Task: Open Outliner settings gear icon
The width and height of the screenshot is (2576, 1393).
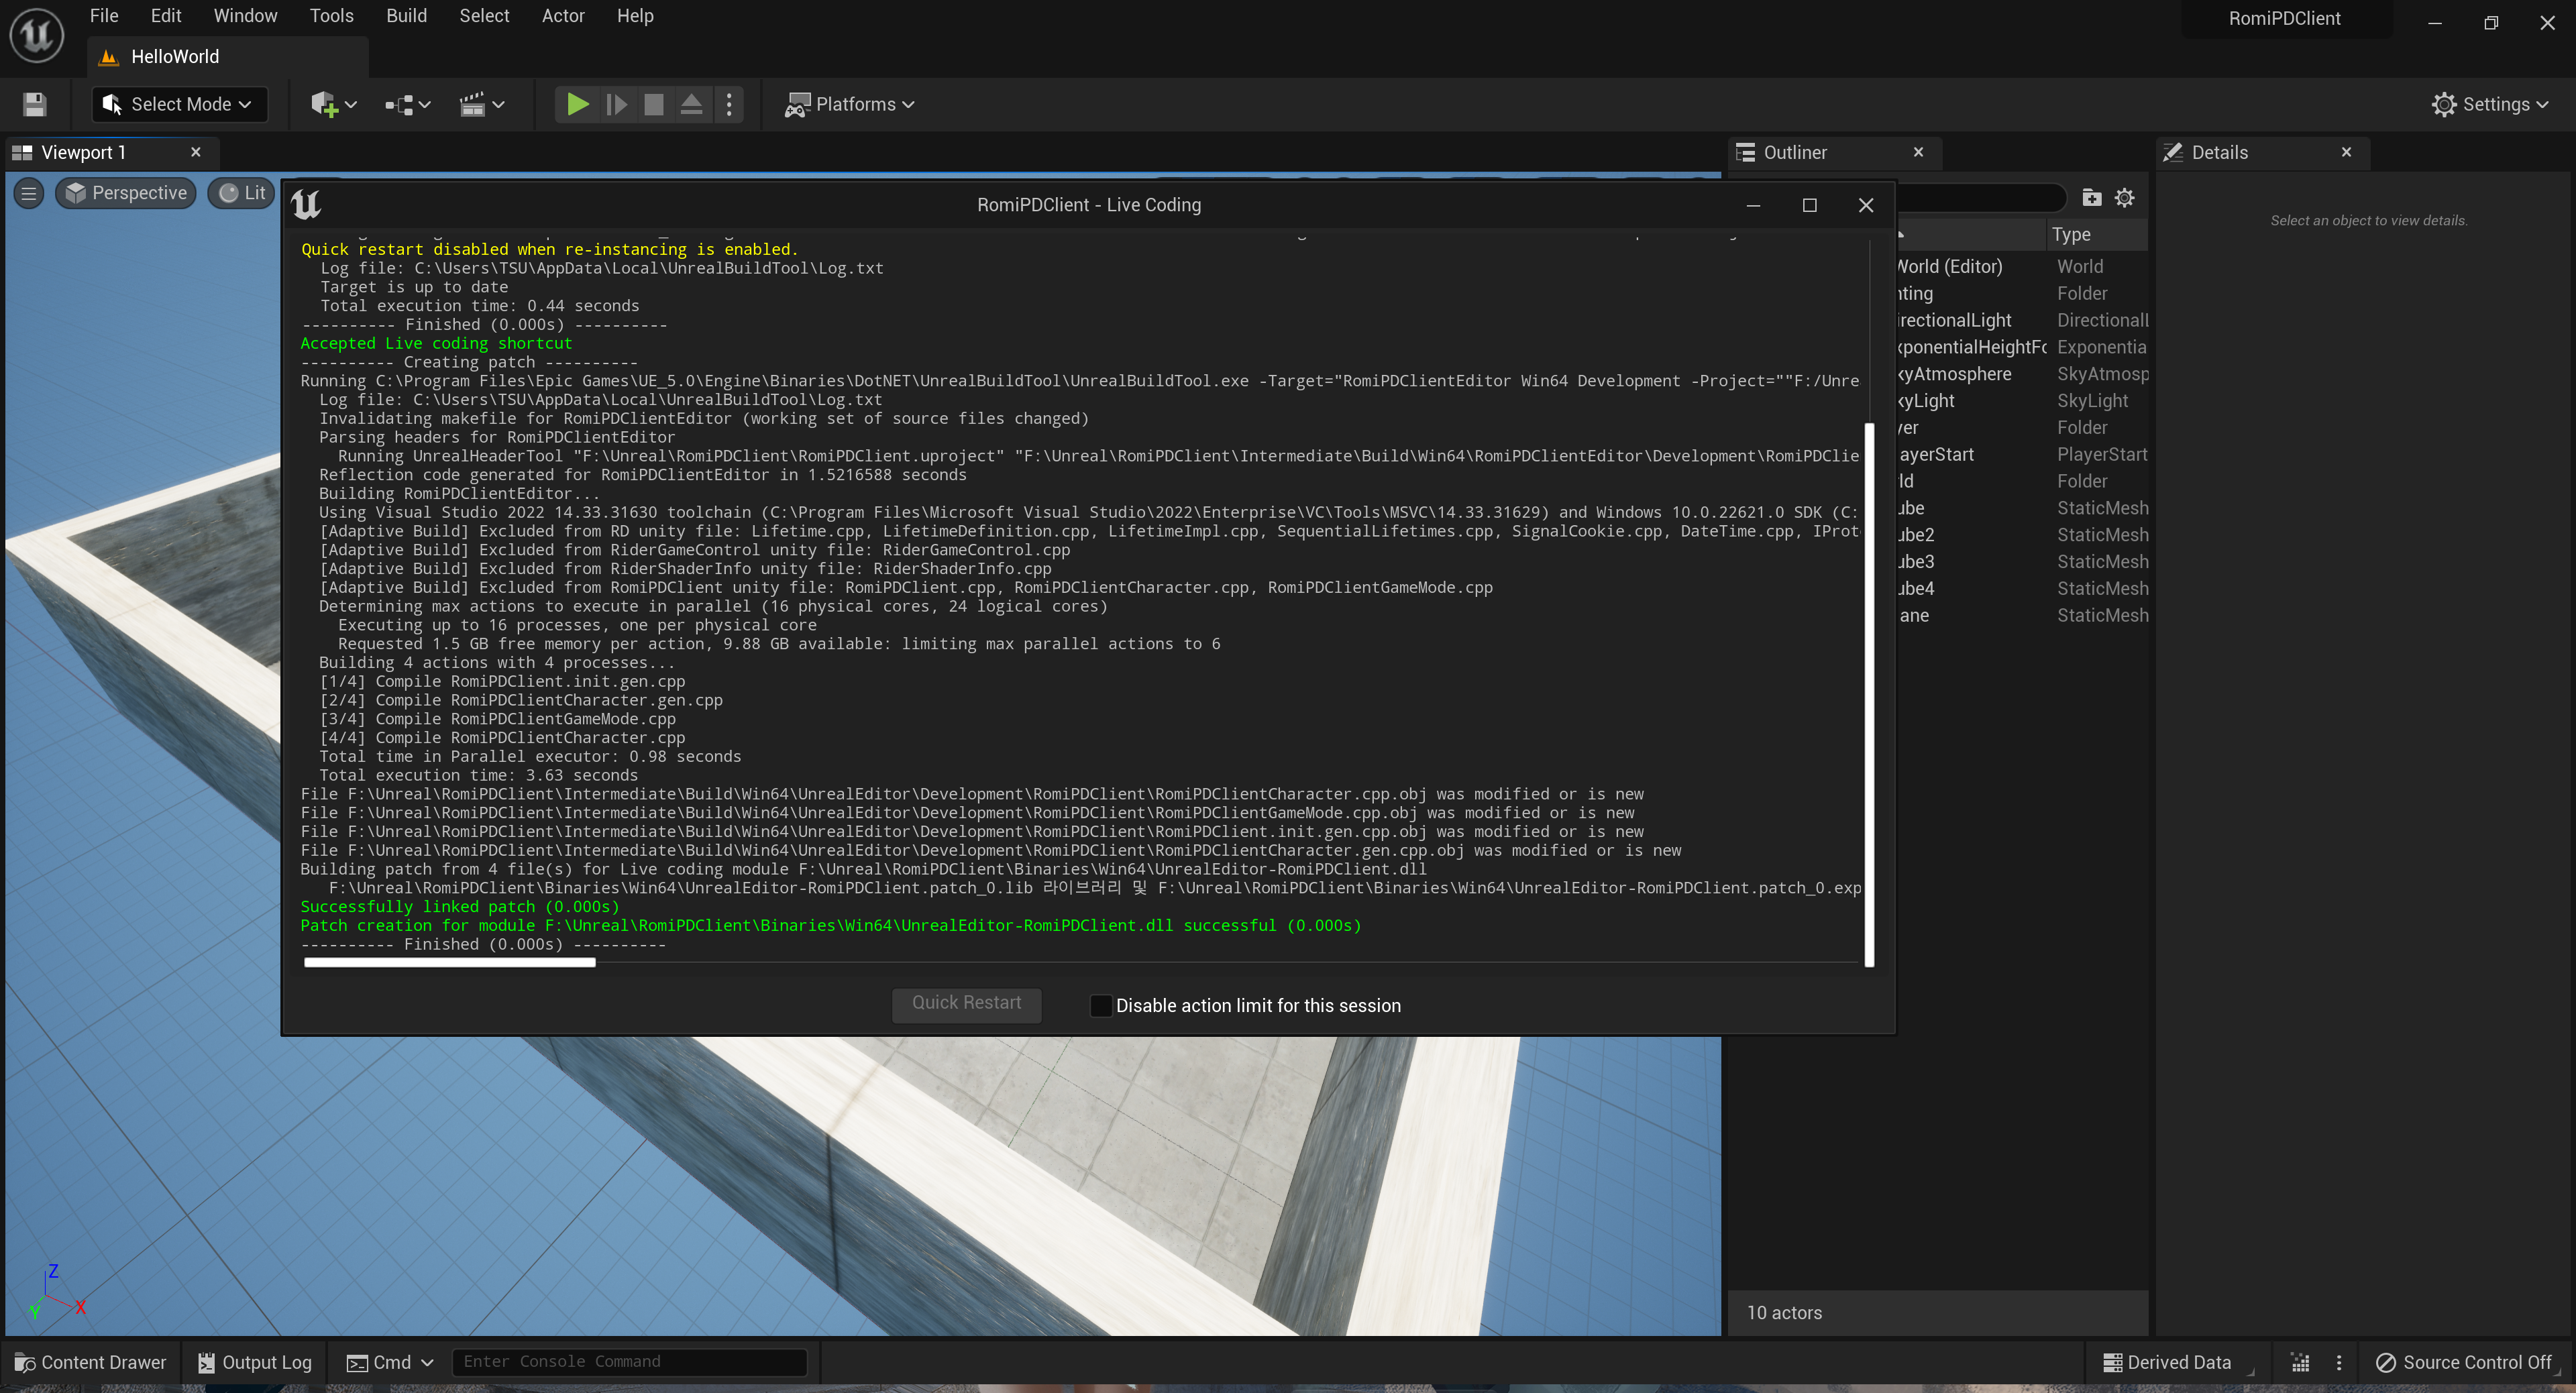Action: (2125, 197)
